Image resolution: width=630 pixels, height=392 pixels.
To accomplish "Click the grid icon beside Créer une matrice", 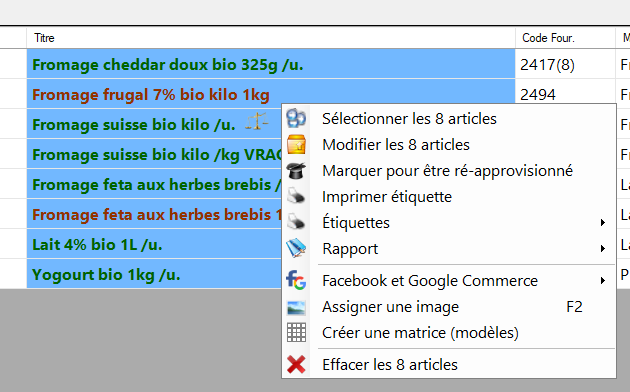I will pos(297,333).
